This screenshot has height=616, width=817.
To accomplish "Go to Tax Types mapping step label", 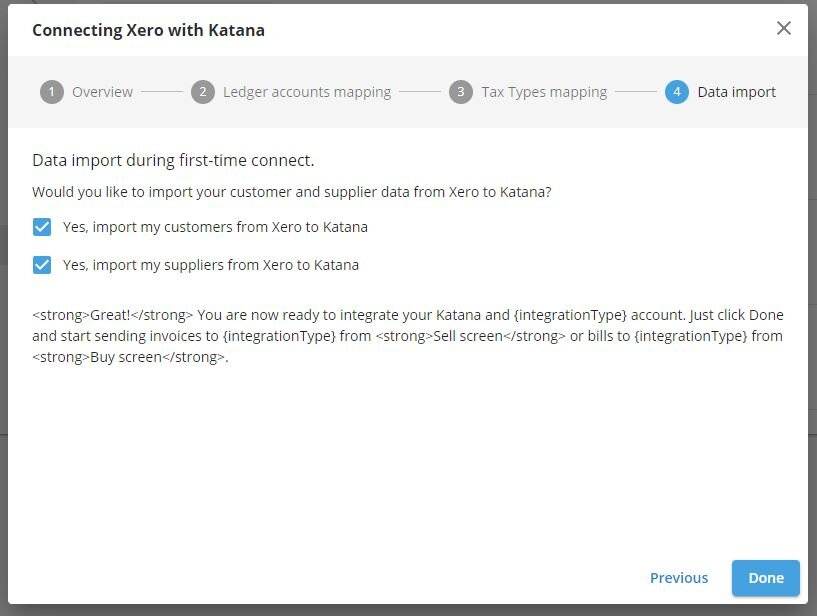I will point(544,92).
